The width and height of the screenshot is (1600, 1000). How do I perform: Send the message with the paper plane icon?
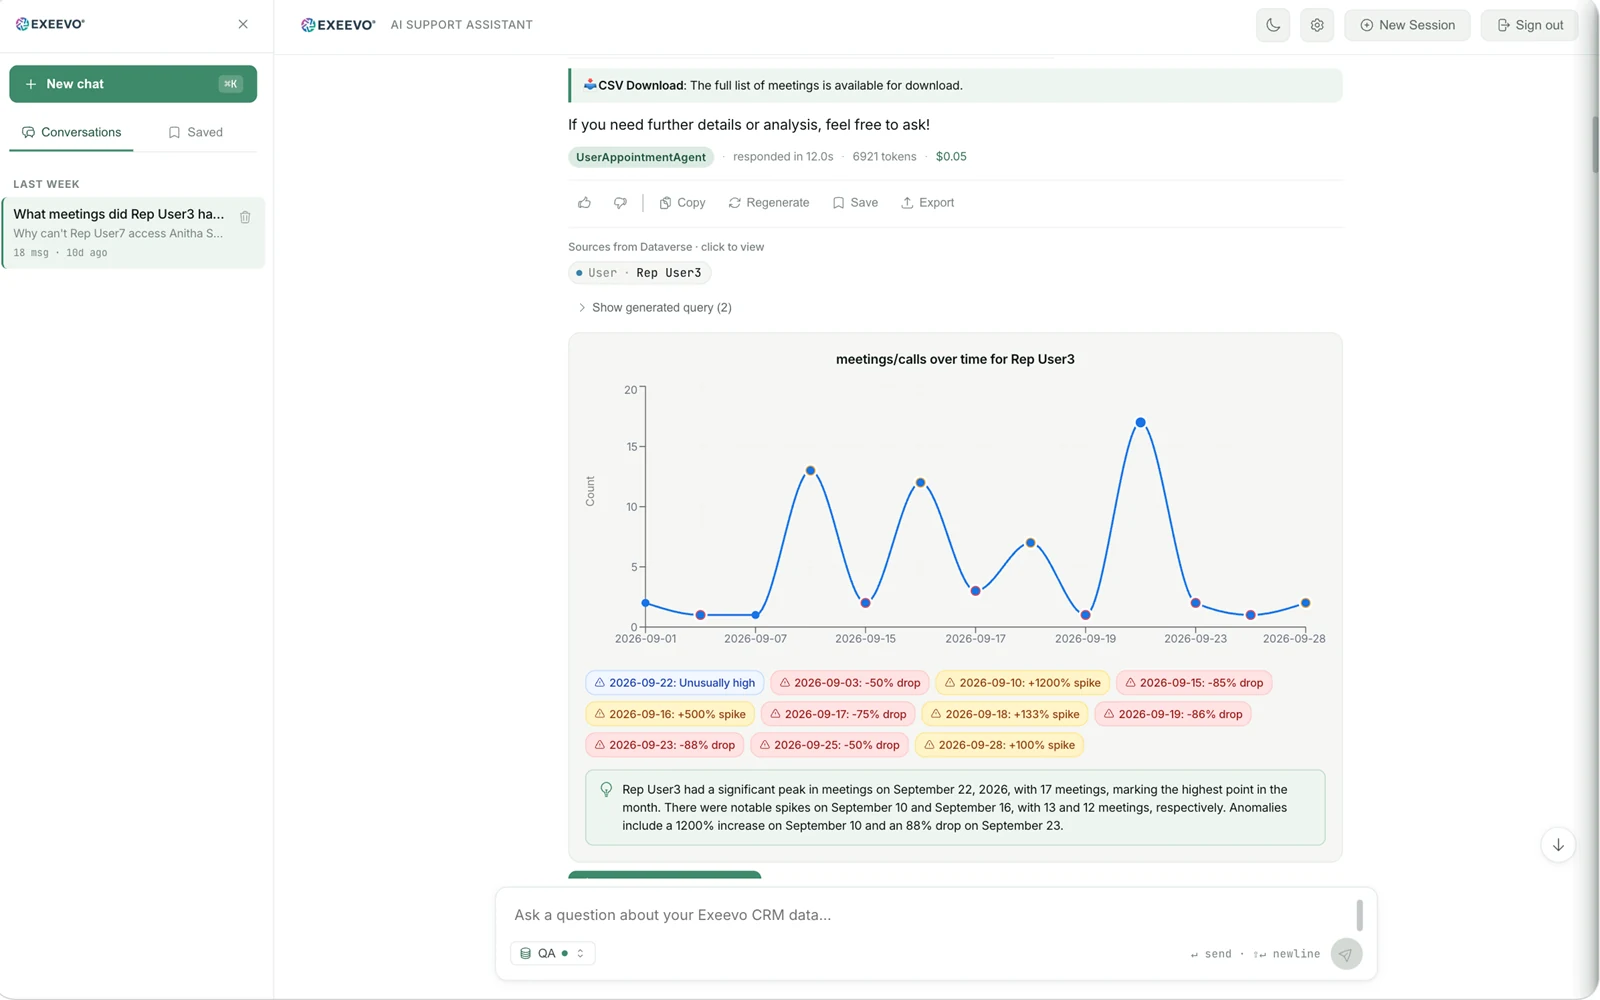point(1346,954)
